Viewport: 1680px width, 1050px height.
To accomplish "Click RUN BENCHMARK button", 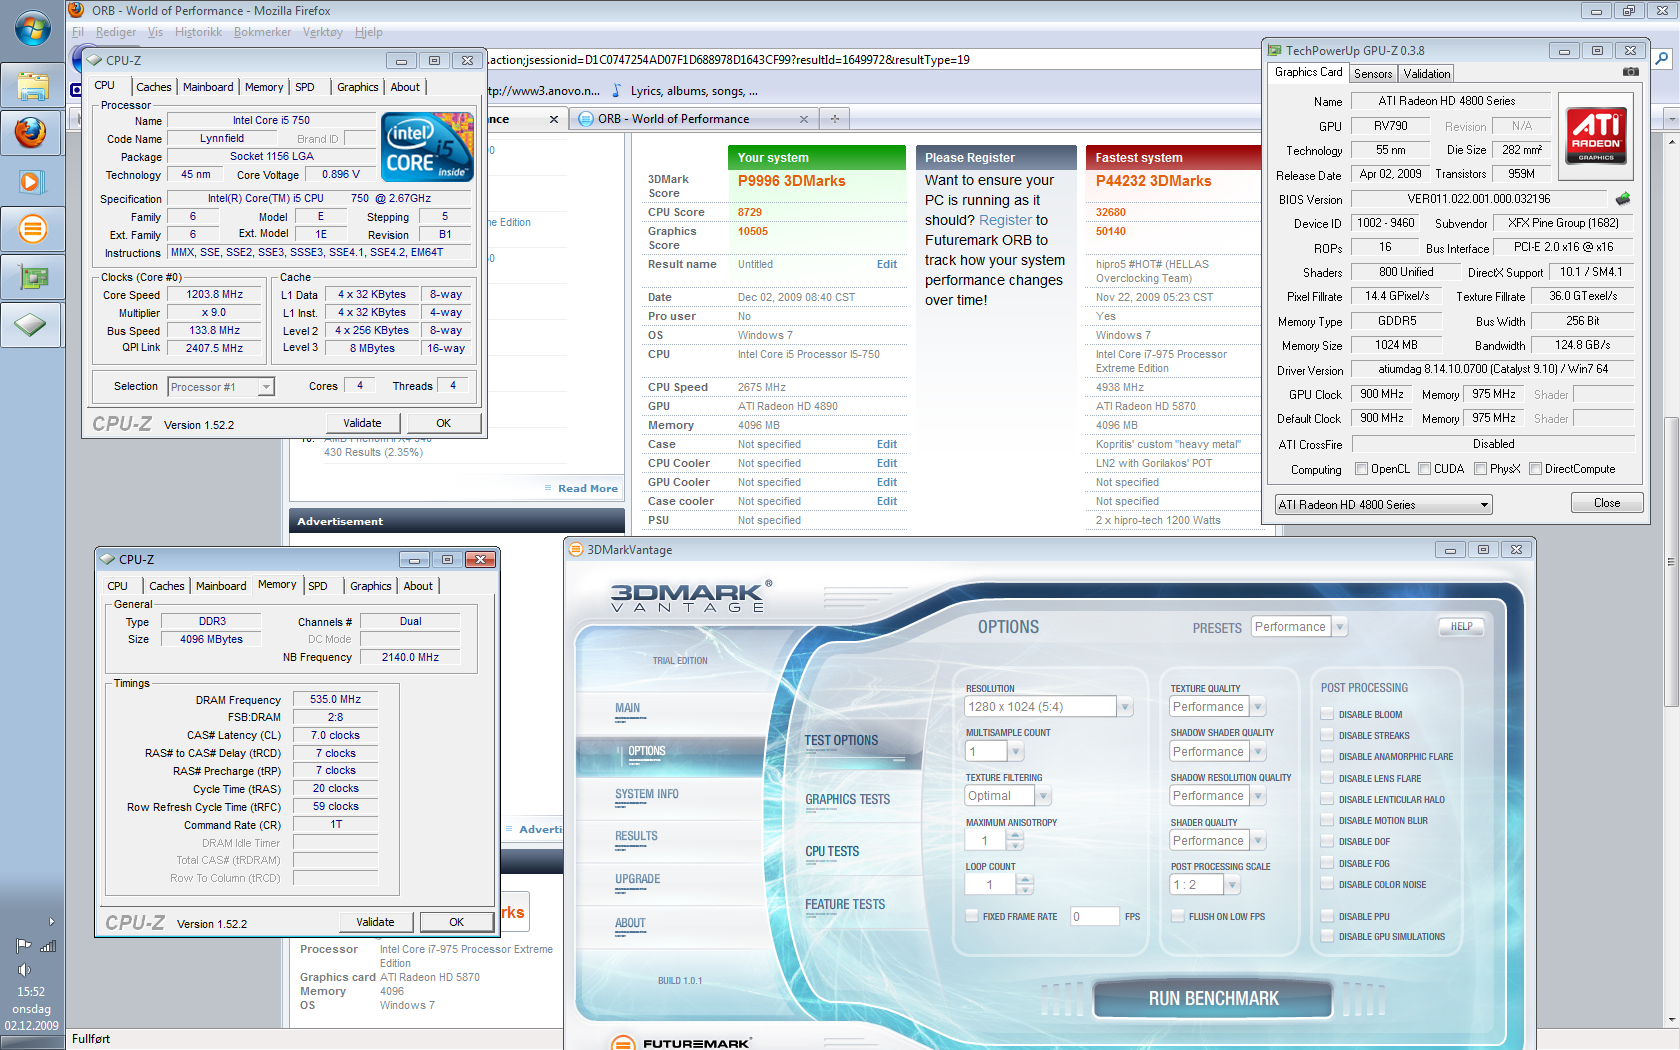I will click(x=1213, y=998).
